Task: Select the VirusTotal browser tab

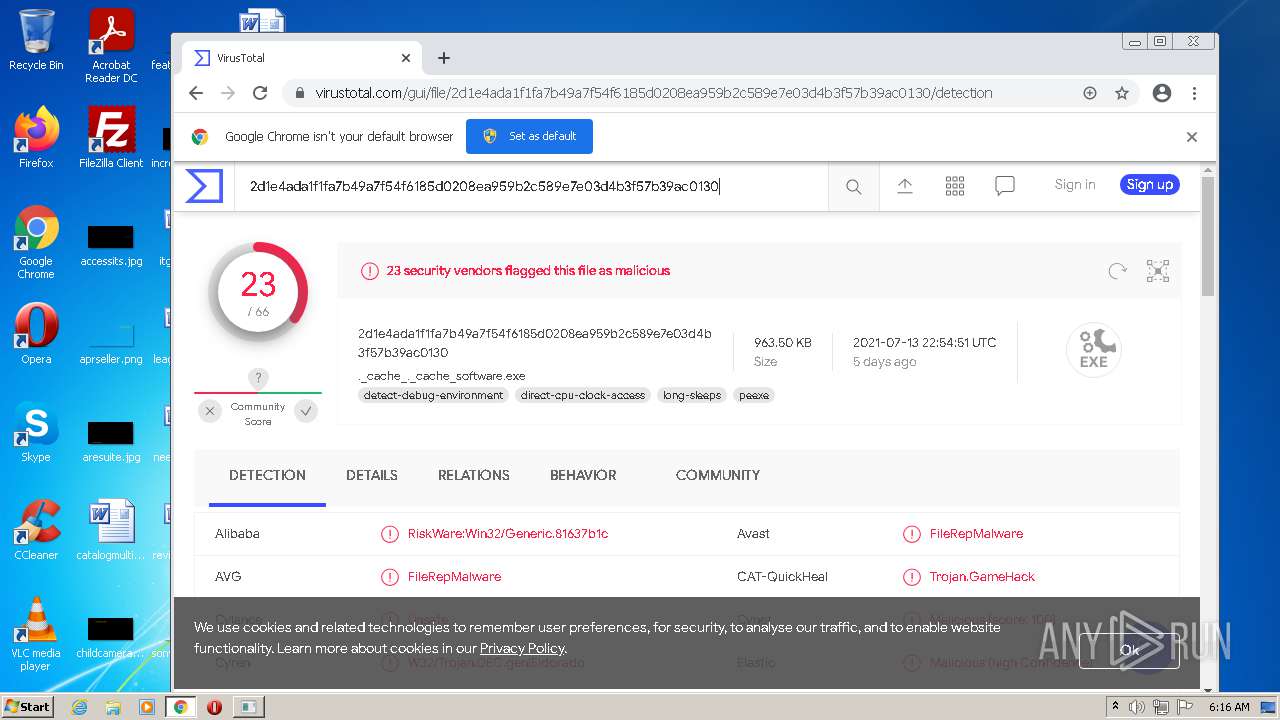Action: click(x=303, y=58)
